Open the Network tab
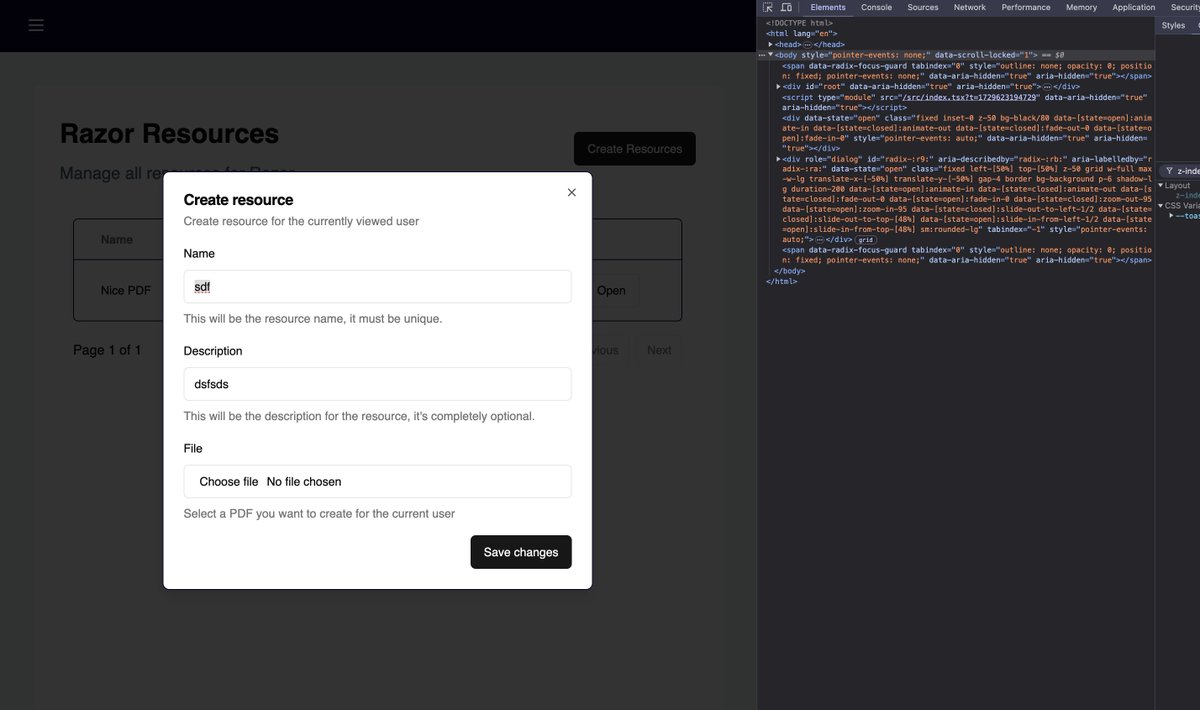 tap(970, 7)
